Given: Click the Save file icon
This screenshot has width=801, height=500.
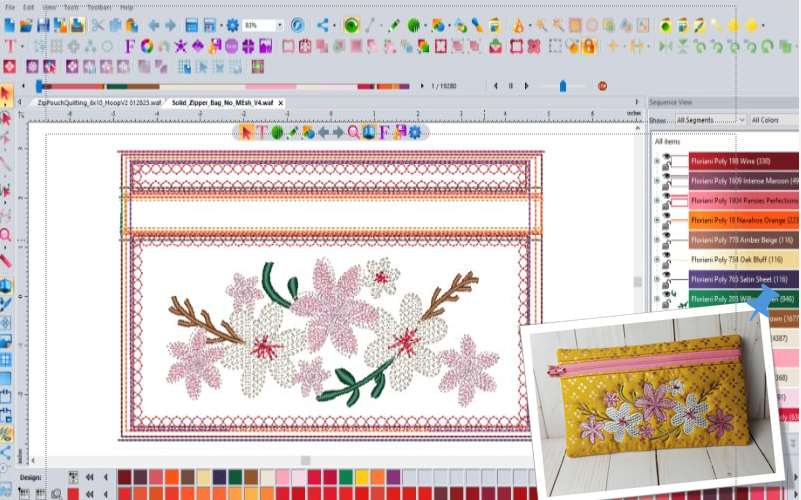Looking at the screenshot, I should point(44,25).
